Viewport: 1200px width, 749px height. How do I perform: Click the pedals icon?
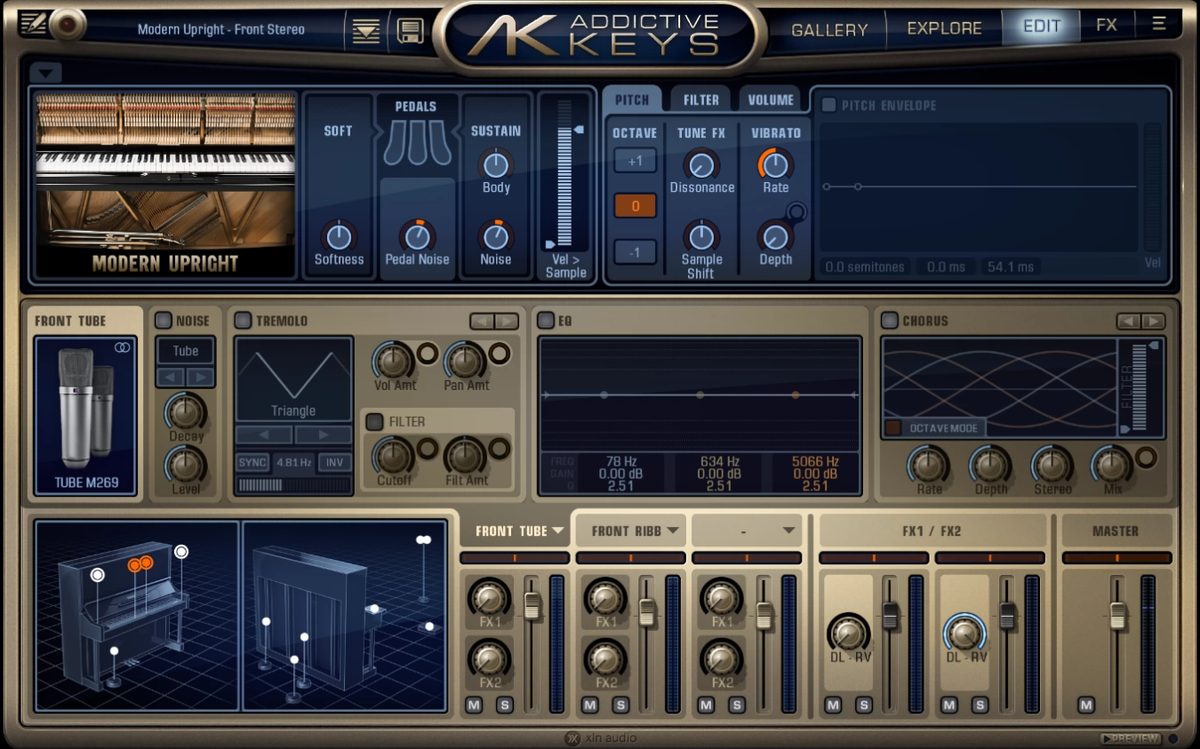click(x=416, y=144)
